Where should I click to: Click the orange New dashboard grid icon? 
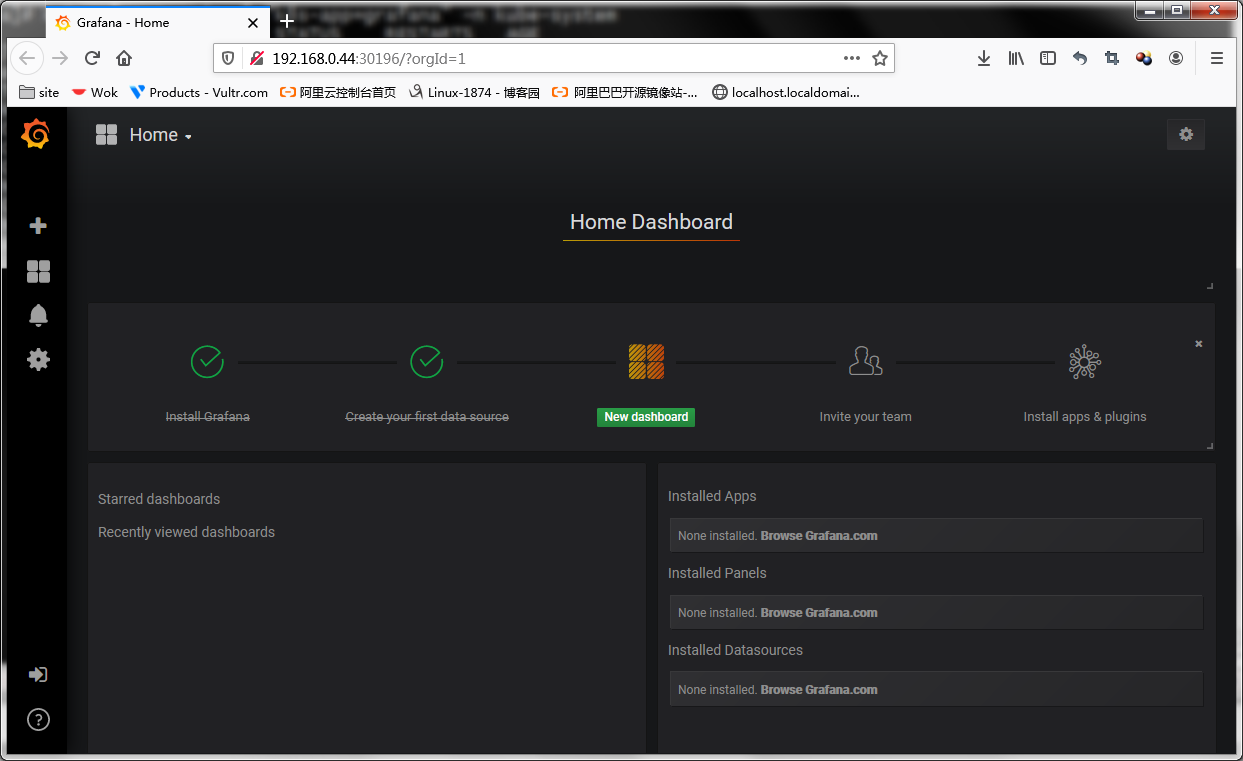646,361
